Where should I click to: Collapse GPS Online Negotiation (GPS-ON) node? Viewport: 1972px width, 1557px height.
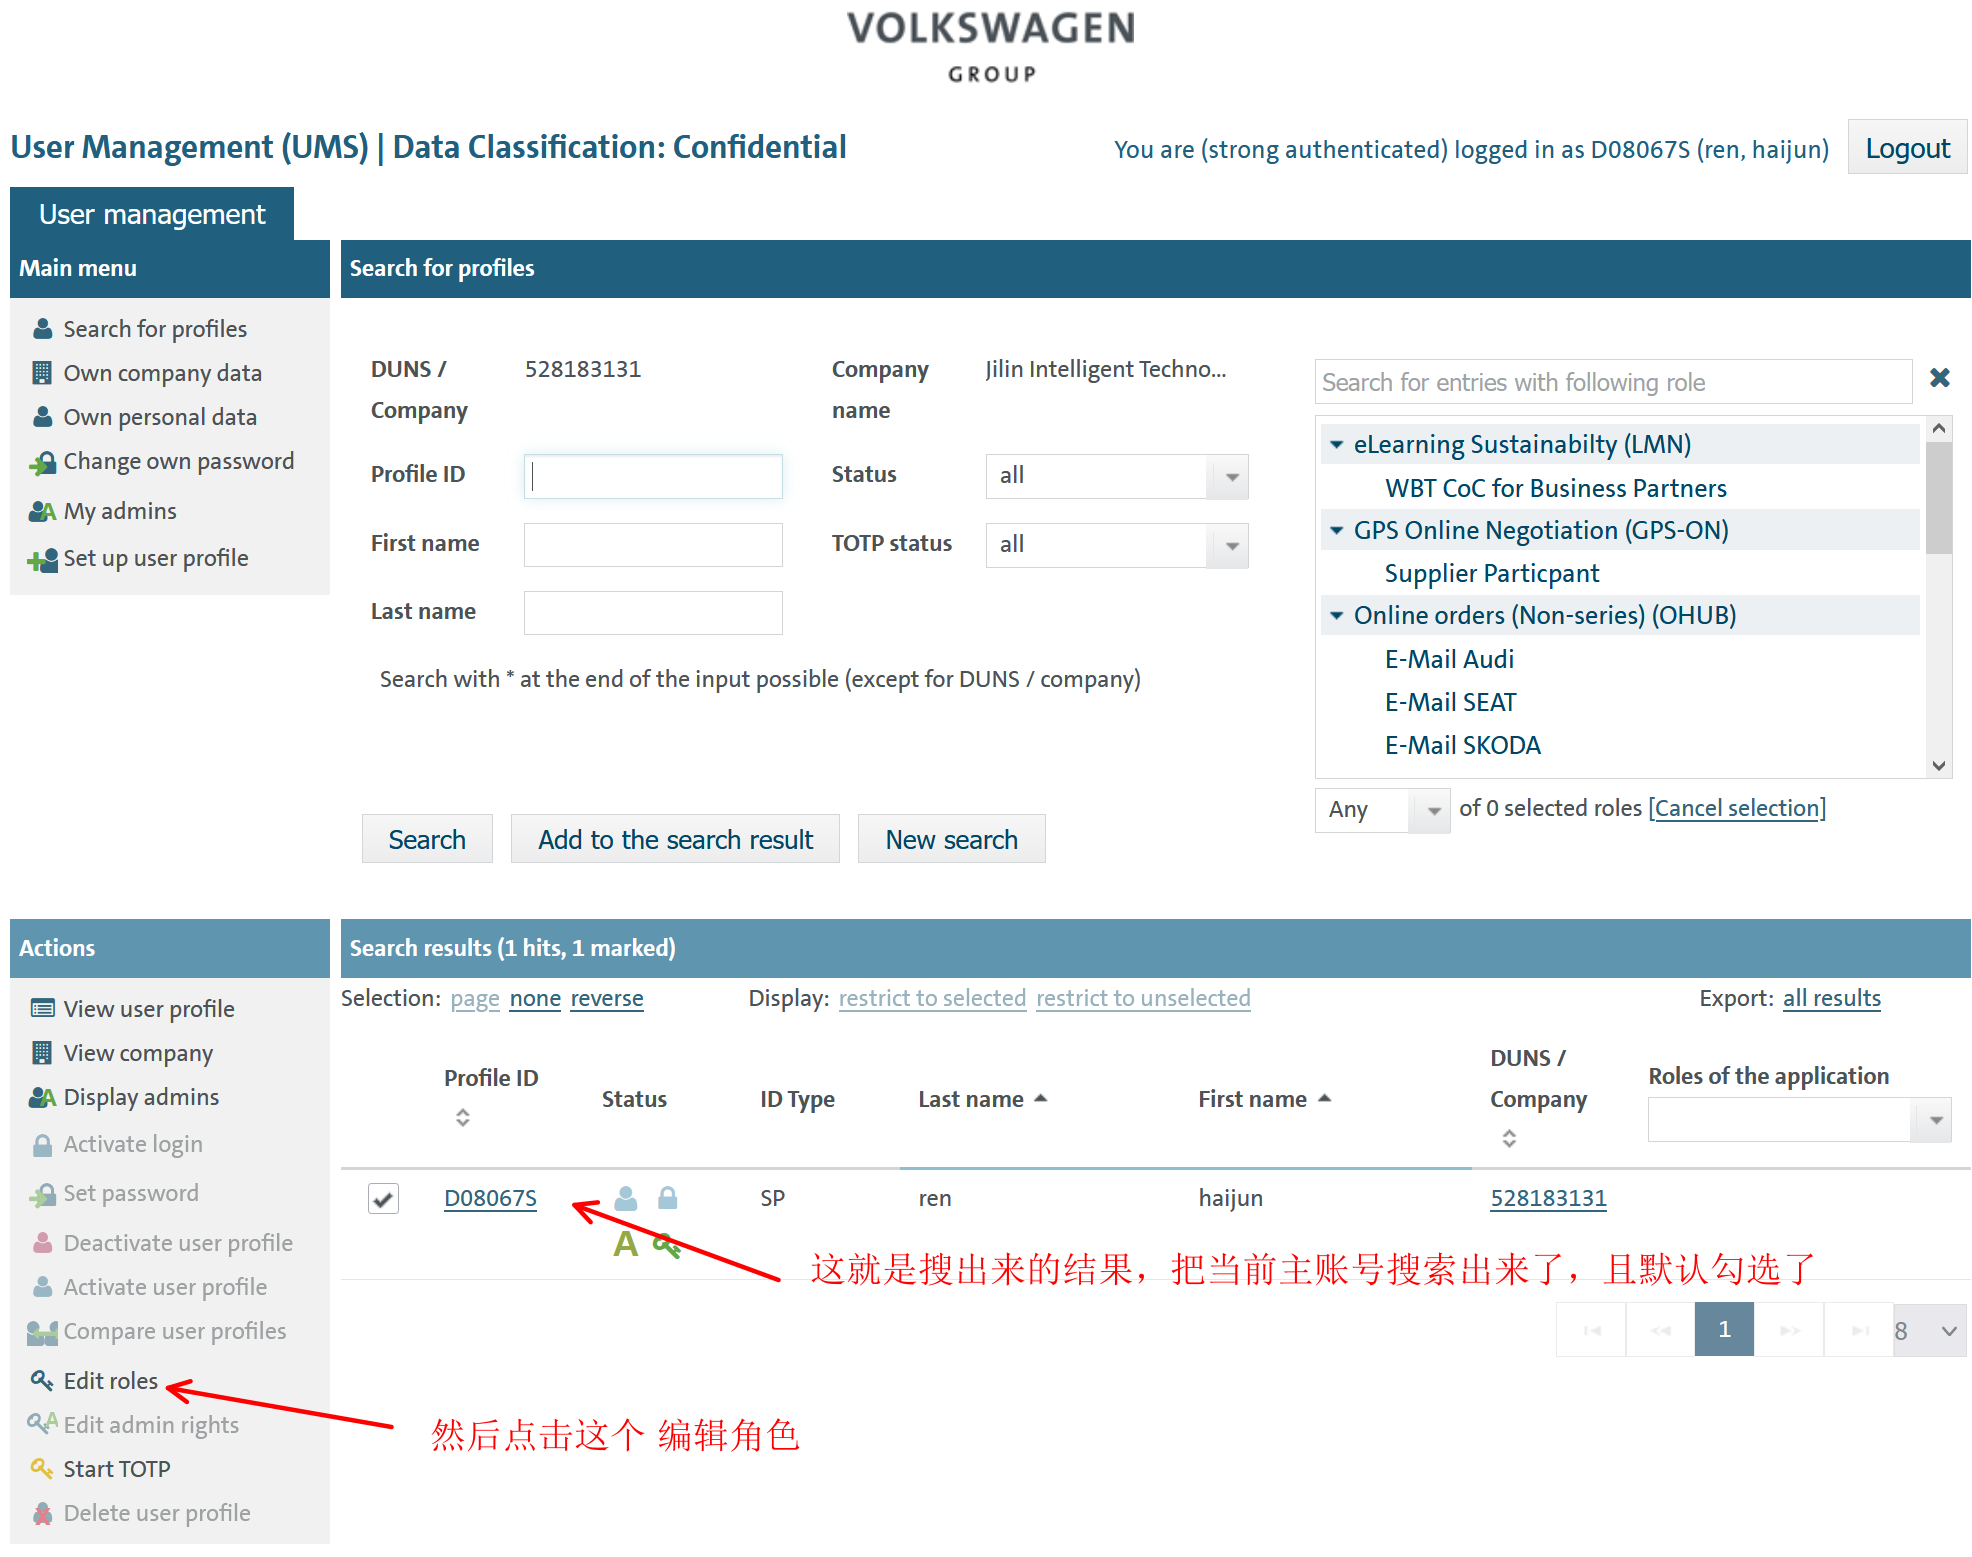(1336, 530)
